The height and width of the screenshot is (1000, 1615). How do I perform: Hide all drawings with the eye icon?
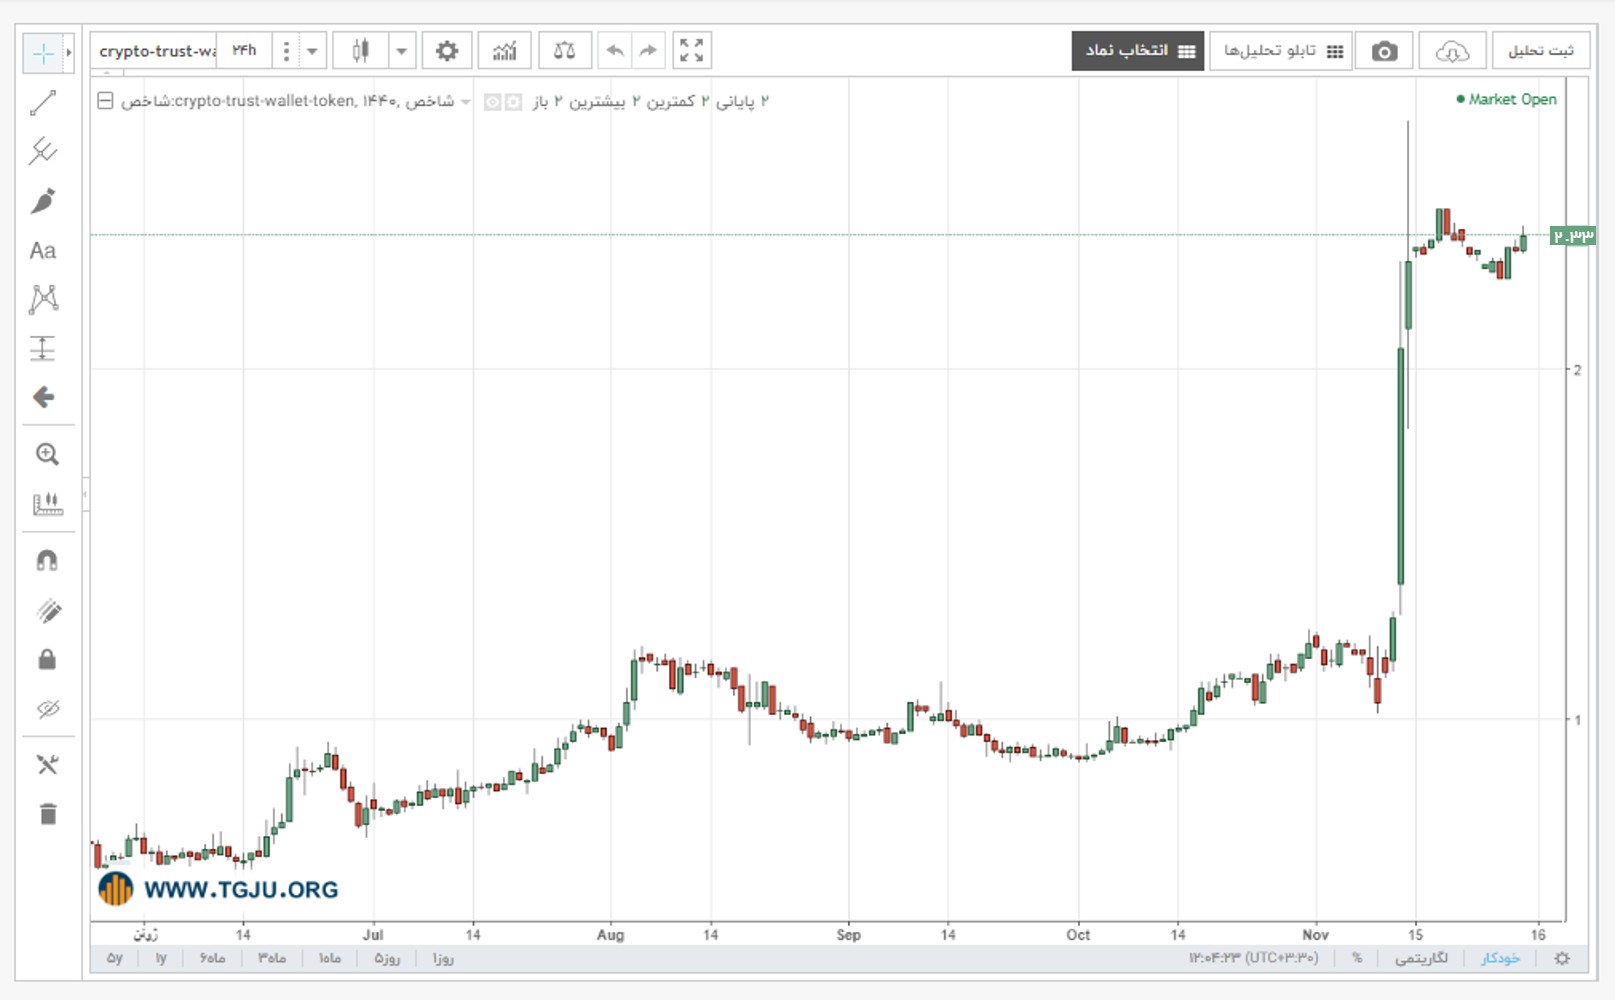click(47, 709)
